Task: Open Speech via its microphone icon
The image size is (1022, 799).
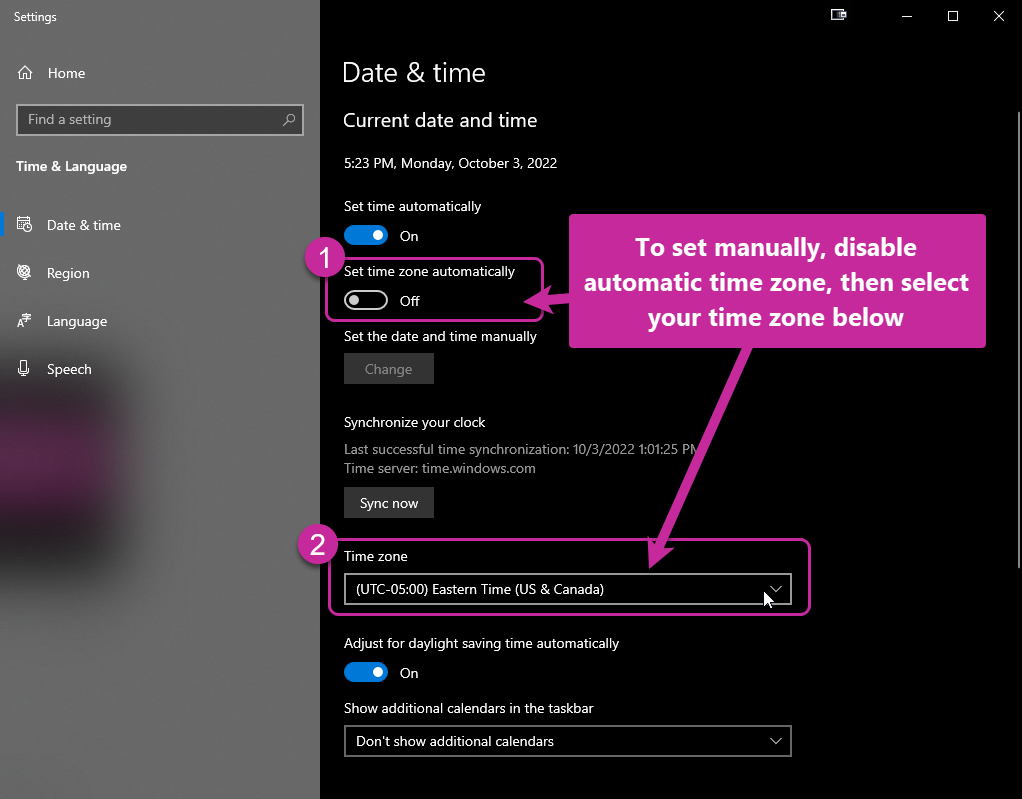Action: click(23, 368)
